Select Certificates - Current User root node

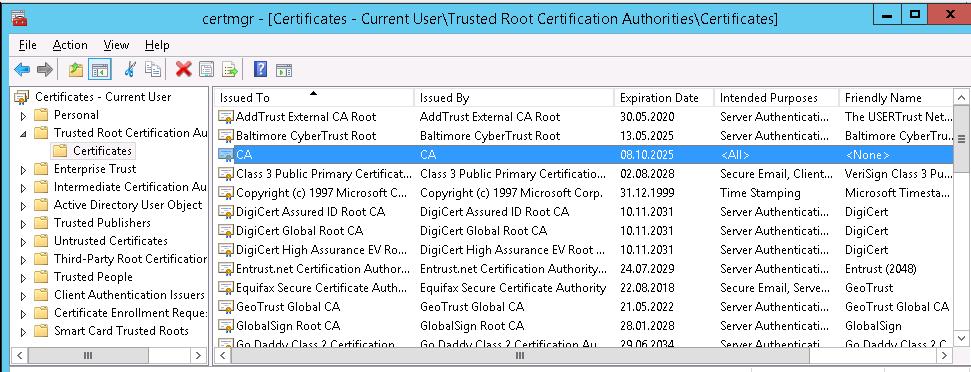point(103,97)
